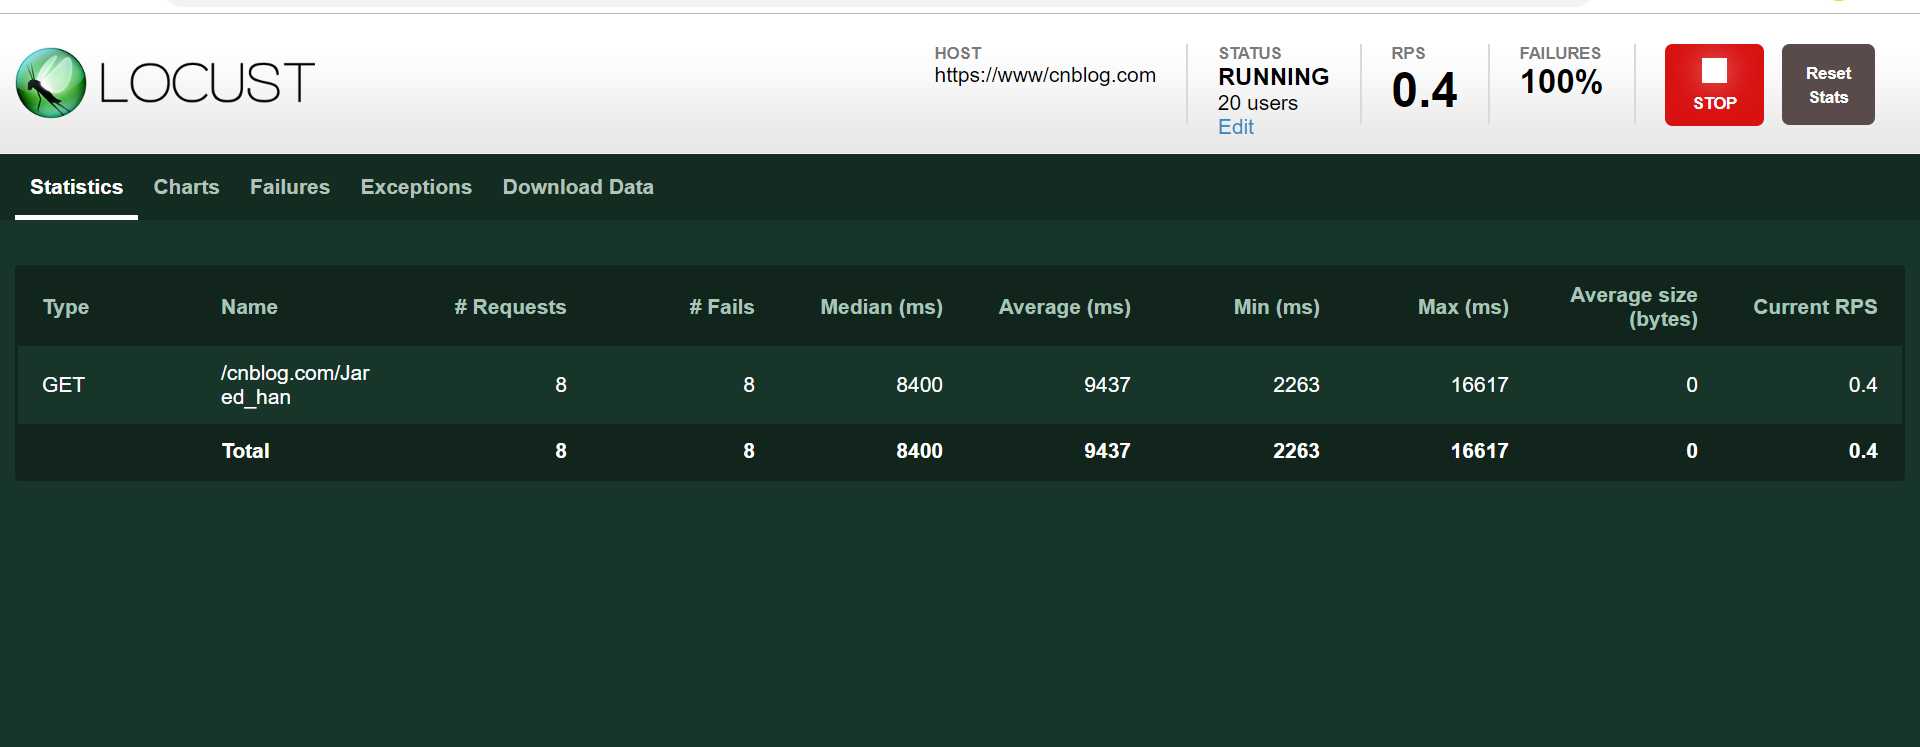Sort by # Fails column
This screenshot has width=1920, height=747.
(x=721, y=307)
